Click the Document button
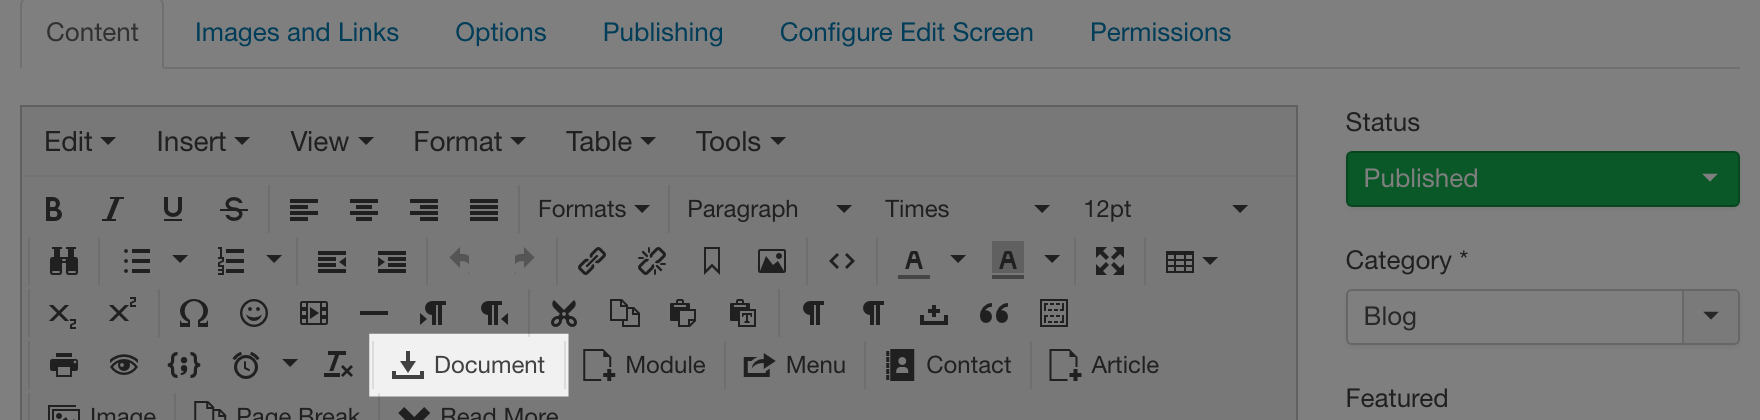The height and width of the screenshot is (420, 1760). click(469, 366)
